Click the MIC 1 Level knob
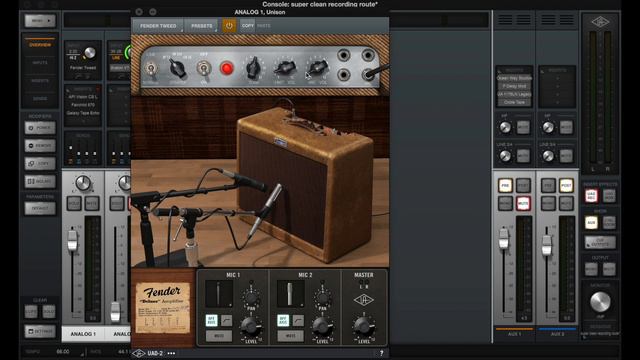The image size is (640, 360). 250,326
